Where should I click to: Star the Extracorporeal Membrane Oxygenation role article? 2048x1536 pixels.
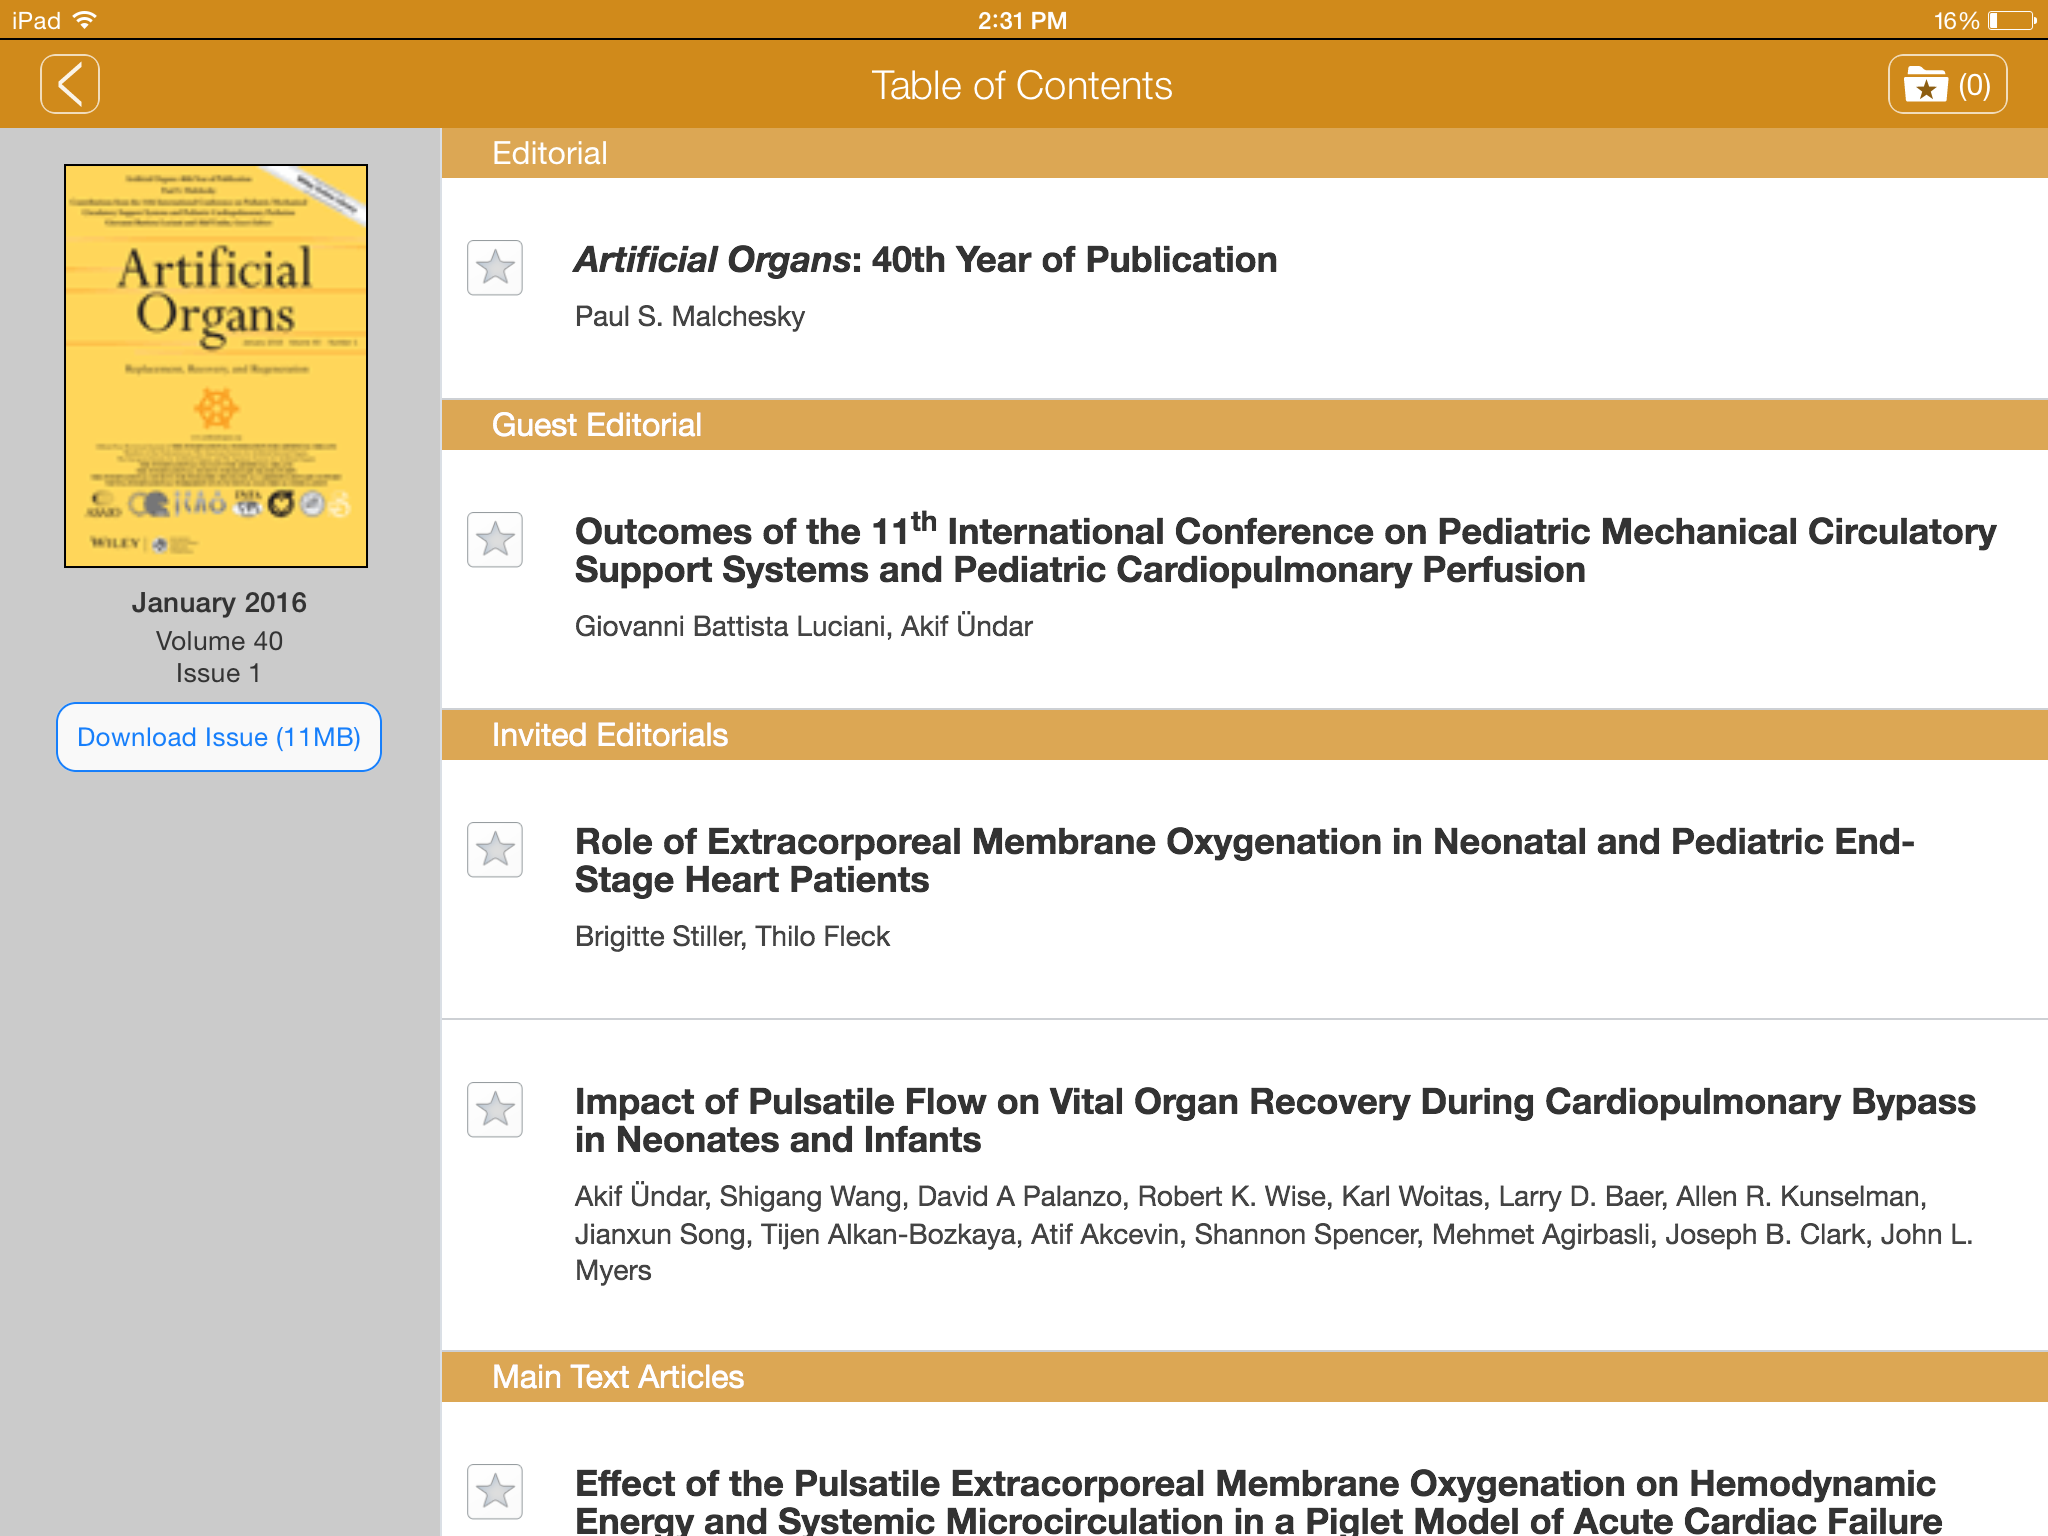(x=495, y=850)
